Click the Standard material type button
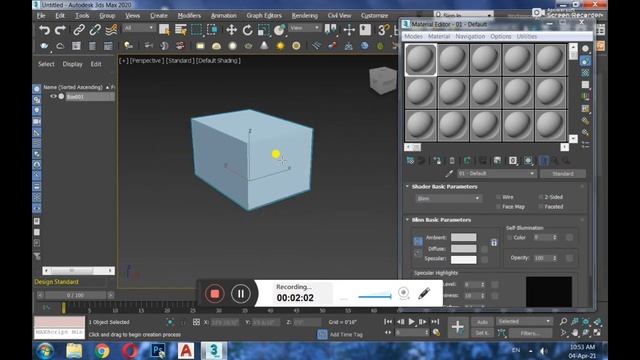Viewport: 640px width, 360px height. [563, 174]
